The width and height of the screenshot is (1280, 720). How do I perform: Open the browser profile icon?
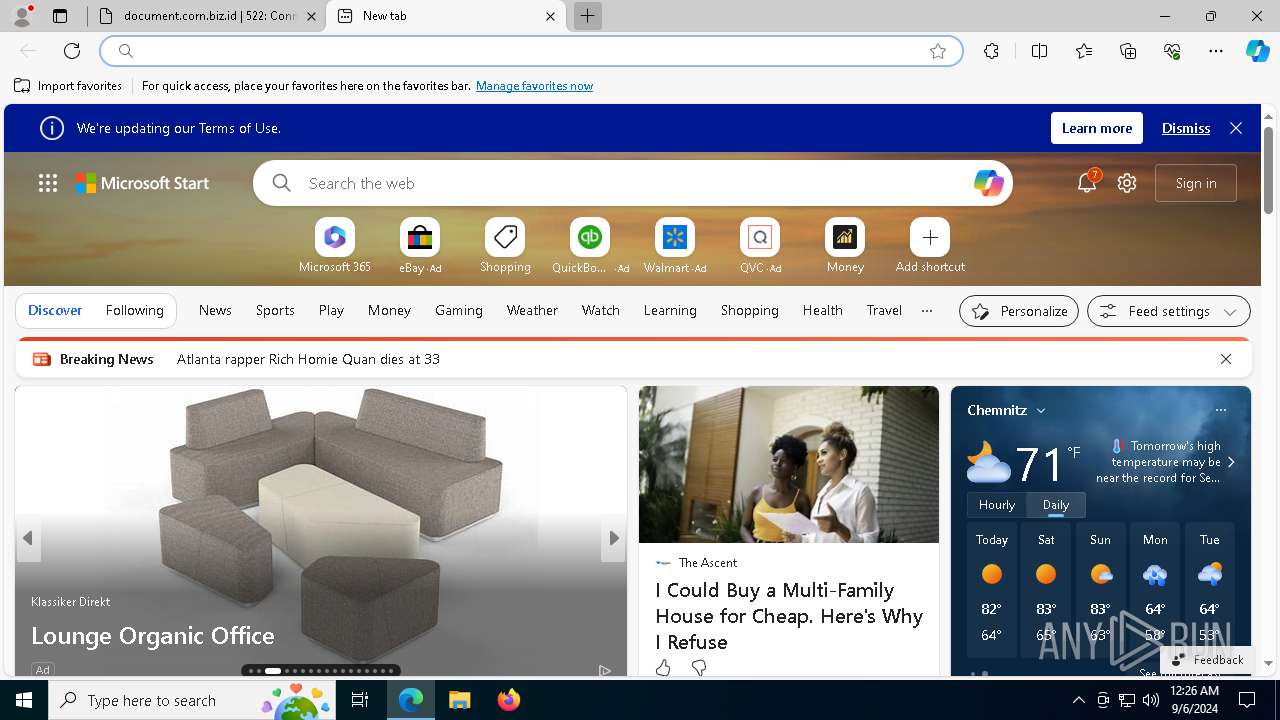(x=22, y=16)
